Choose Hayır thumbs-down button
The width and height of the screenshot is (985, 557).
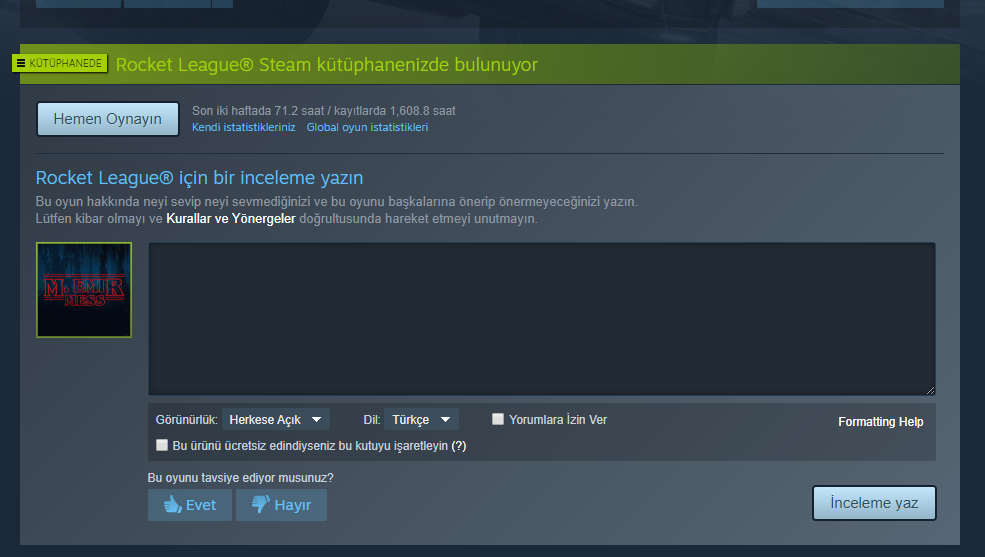281,505
